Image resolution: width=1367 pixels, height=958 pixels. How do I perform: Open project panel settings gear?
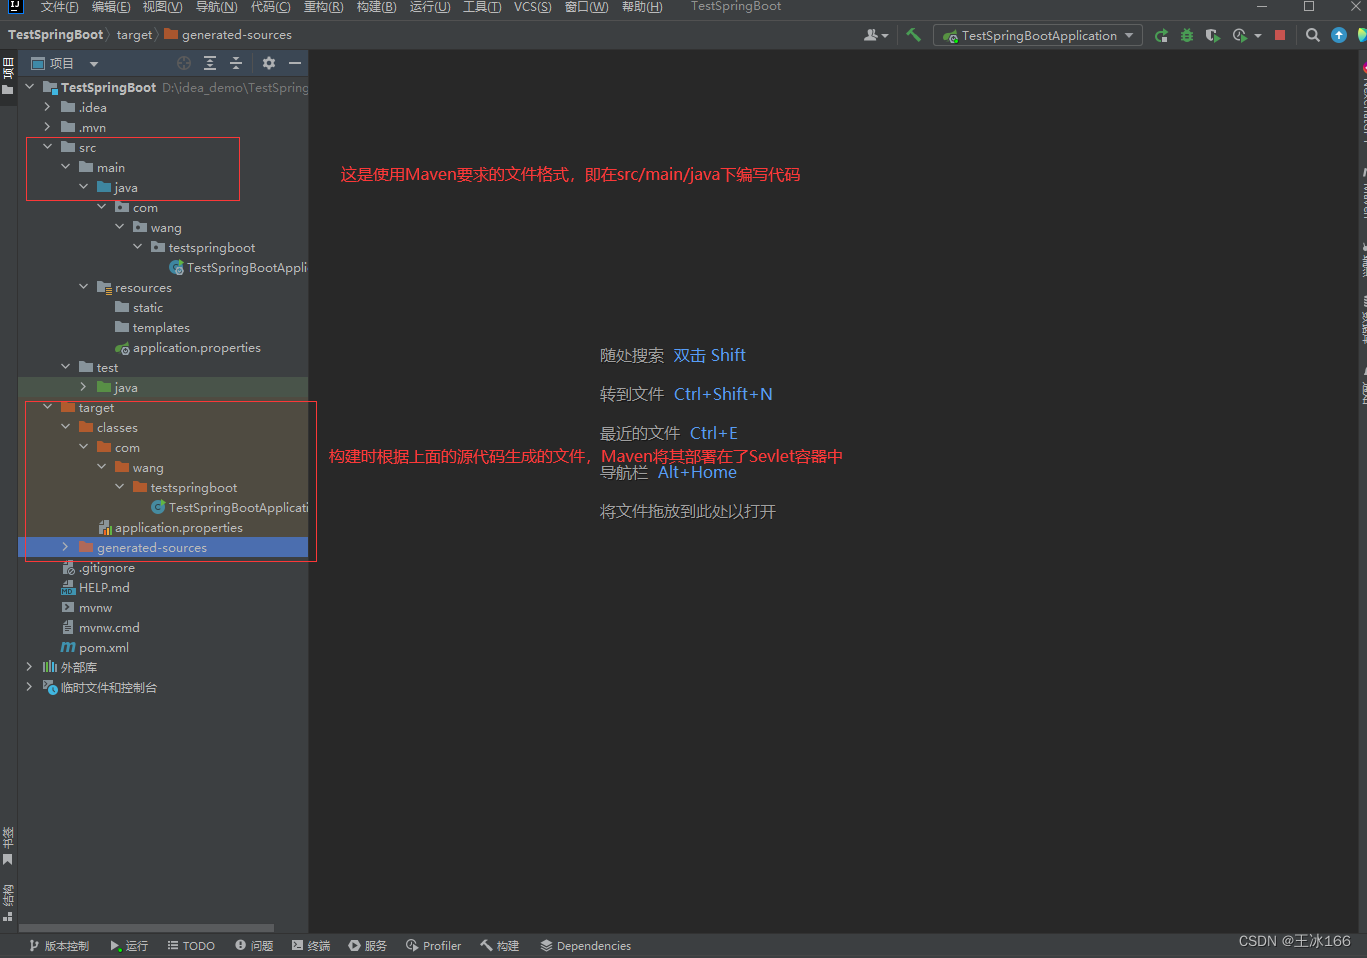[x=268, y=63]
